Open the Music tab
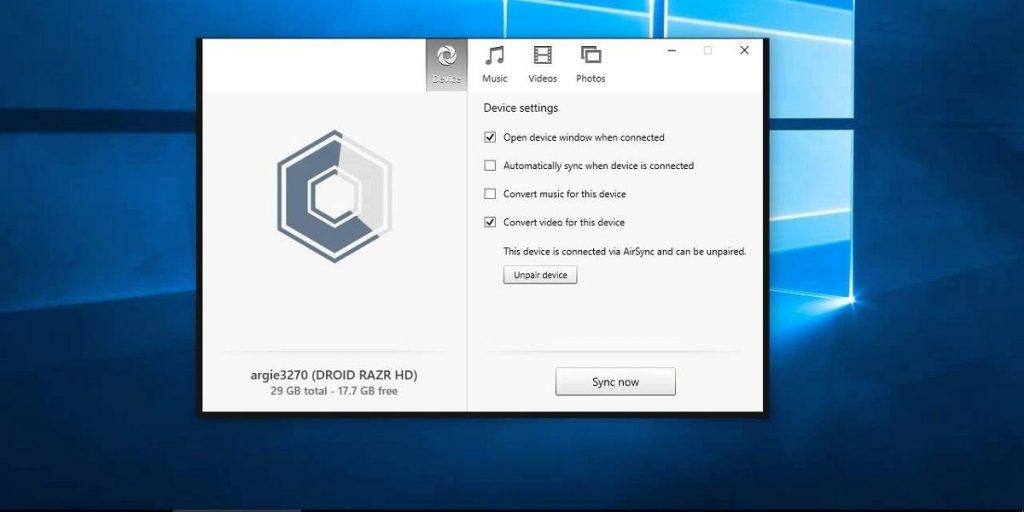 click(x=494, y=64)
